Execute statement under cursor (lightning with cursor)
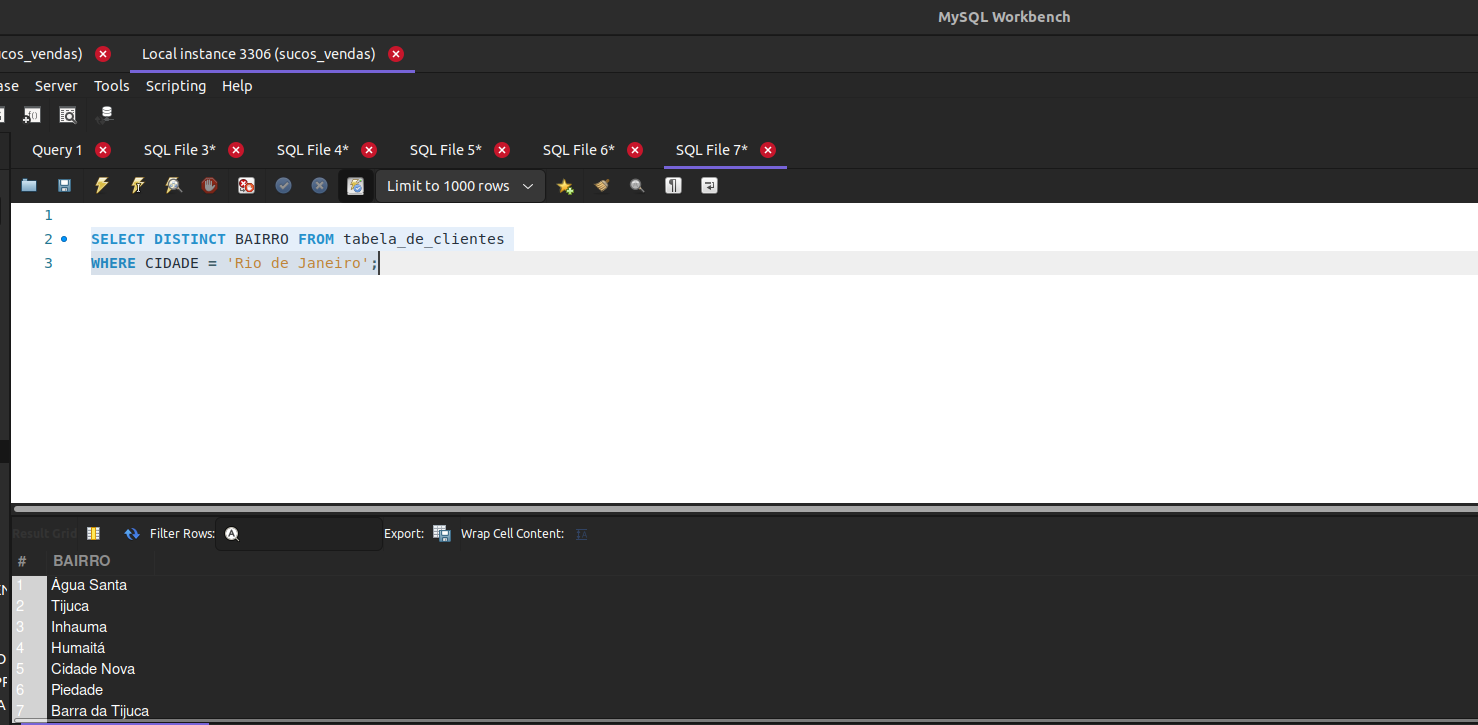 click(x=137, y=185)
